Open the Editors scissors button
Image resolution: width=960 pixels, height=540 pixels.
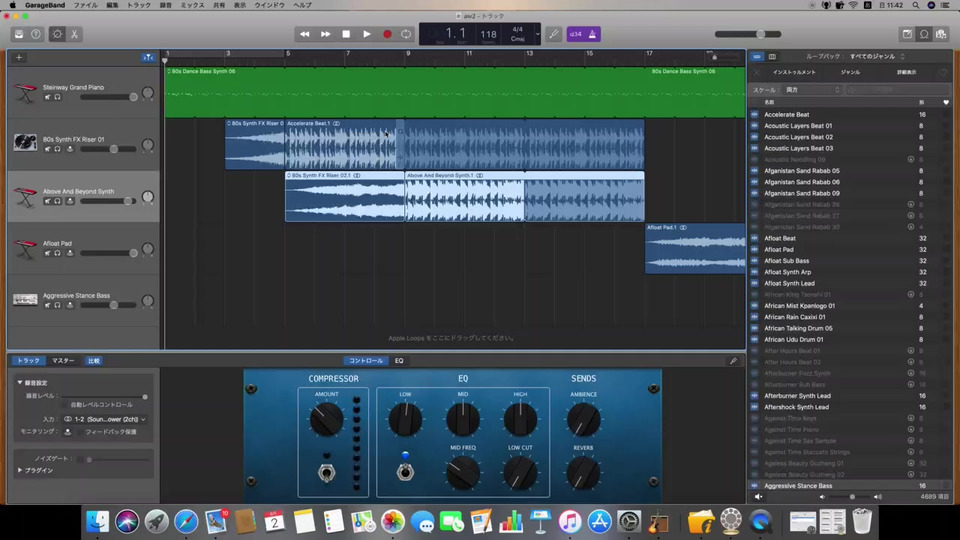pyautogui.click(x=74, y=34)
